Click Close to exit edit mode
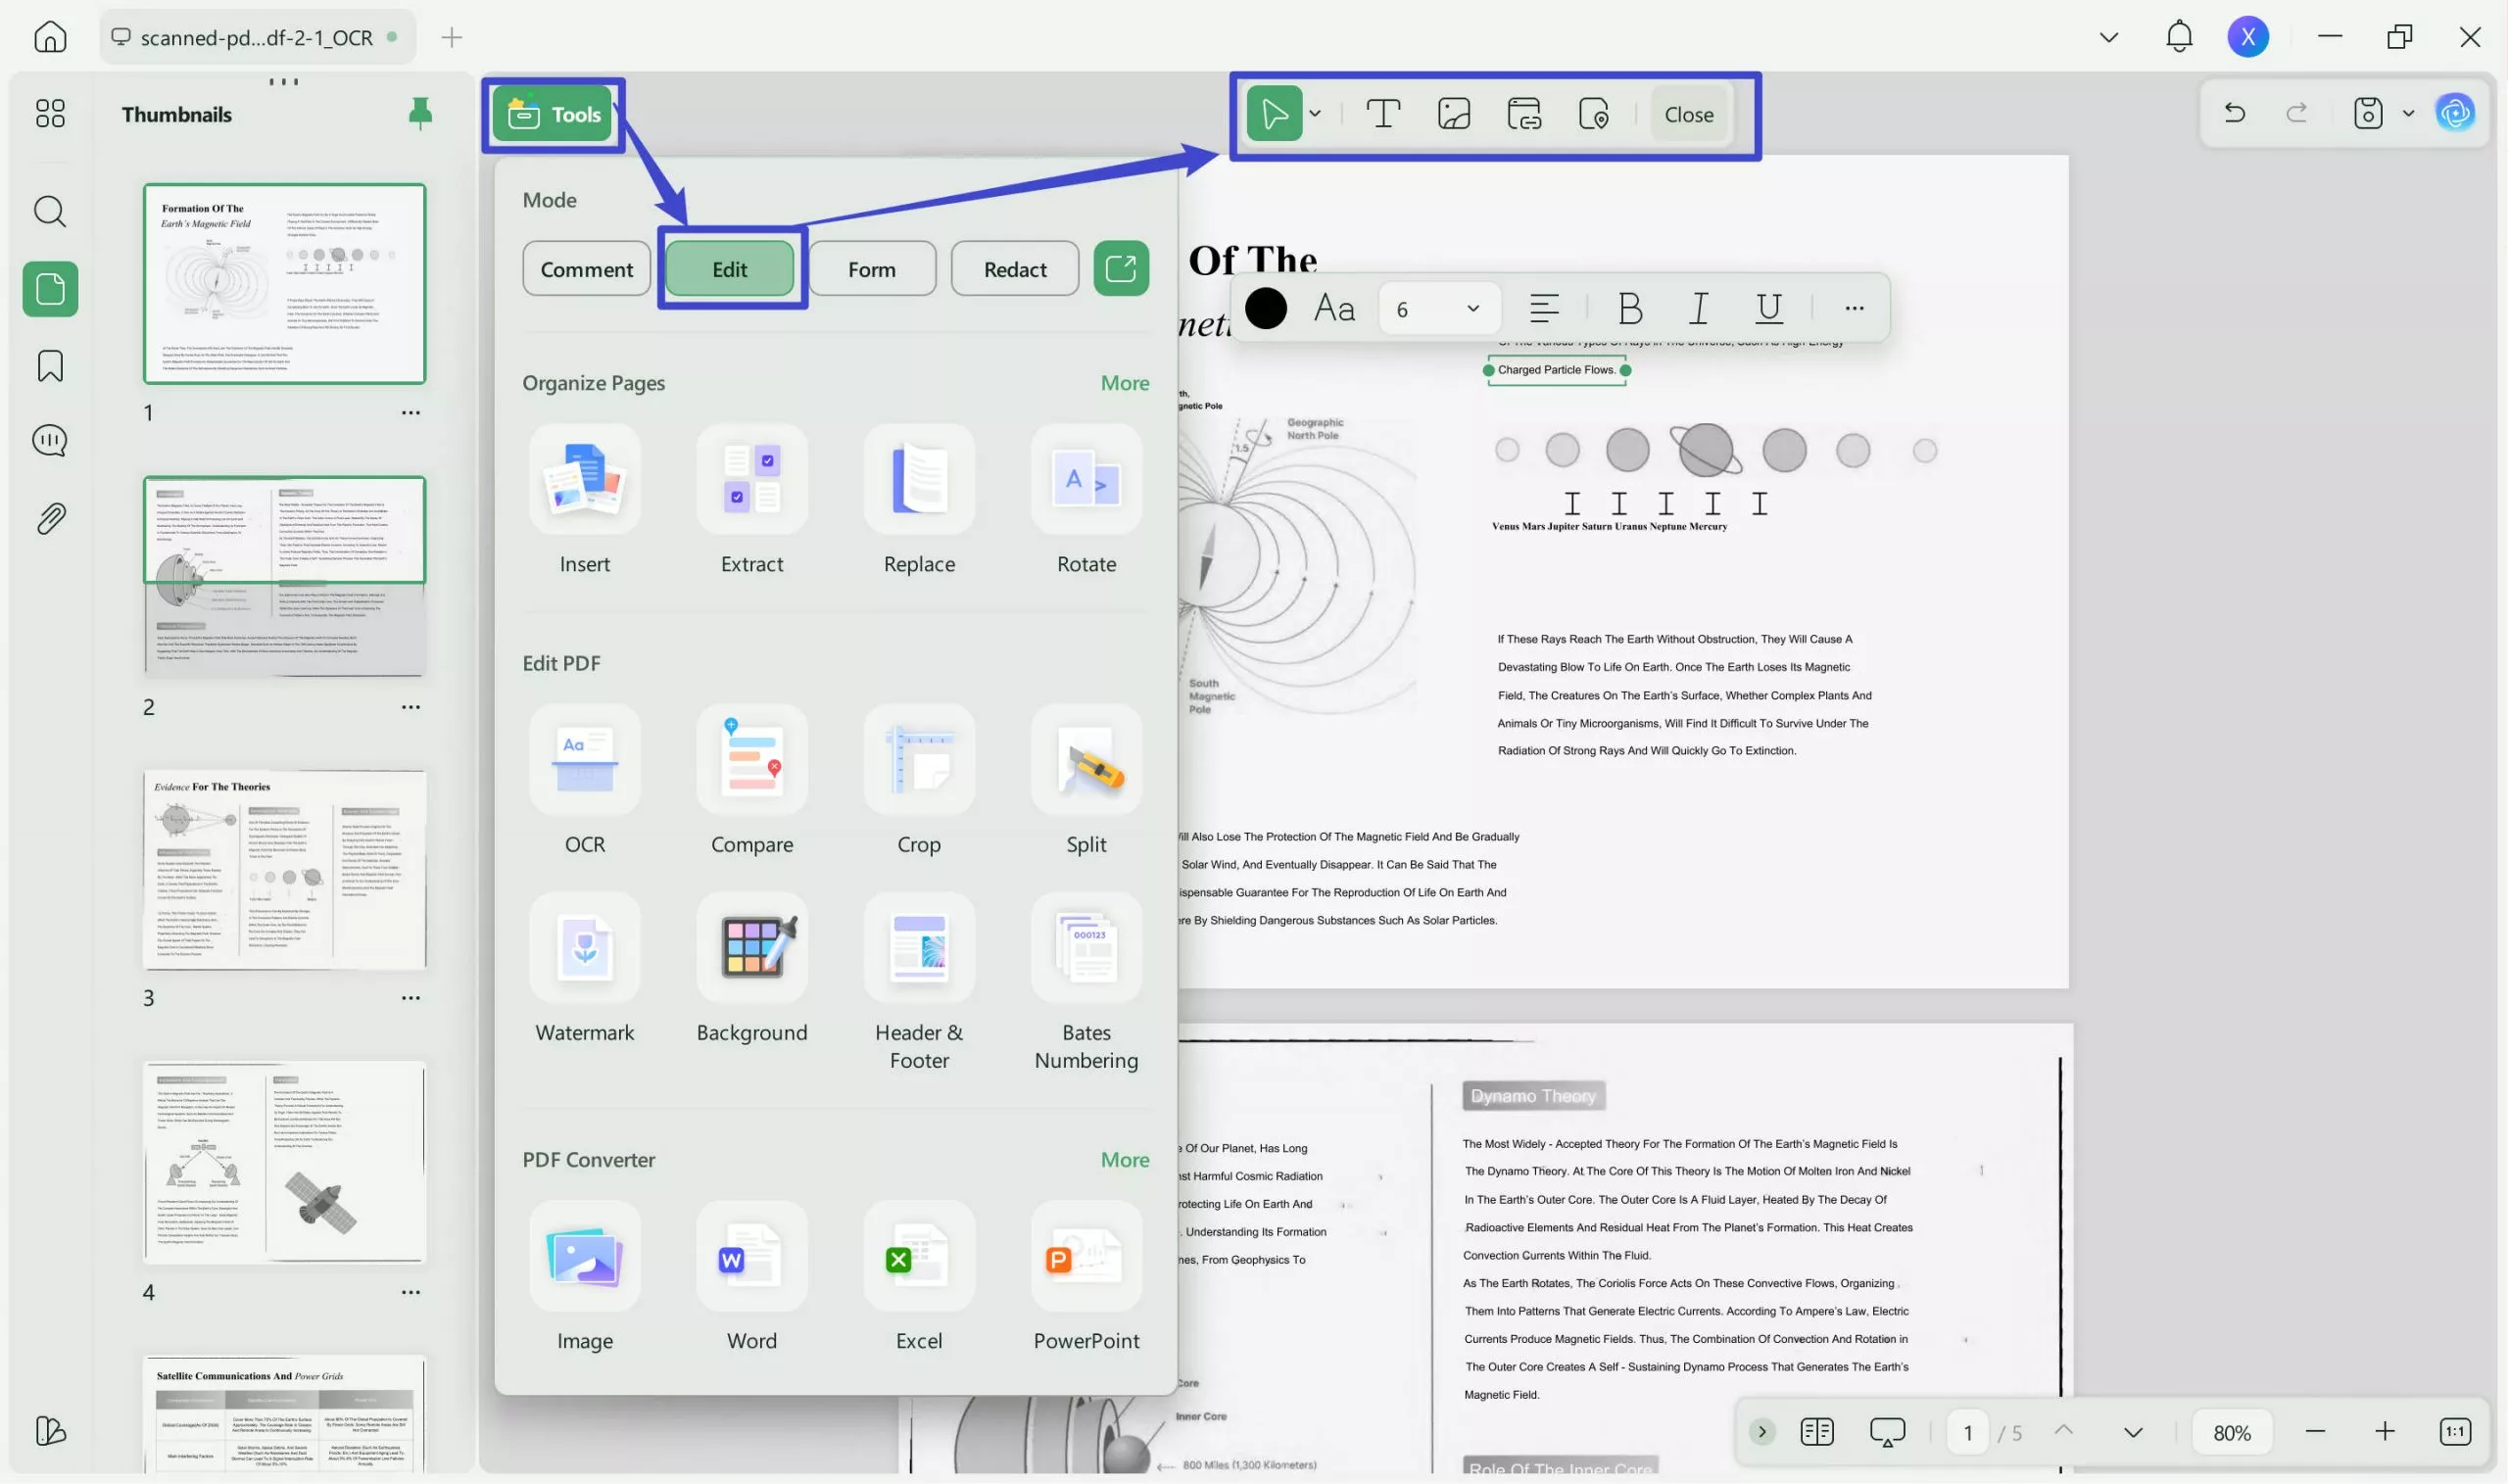Screen dimensions: 2508x1484 click(x=1687, y=114)
